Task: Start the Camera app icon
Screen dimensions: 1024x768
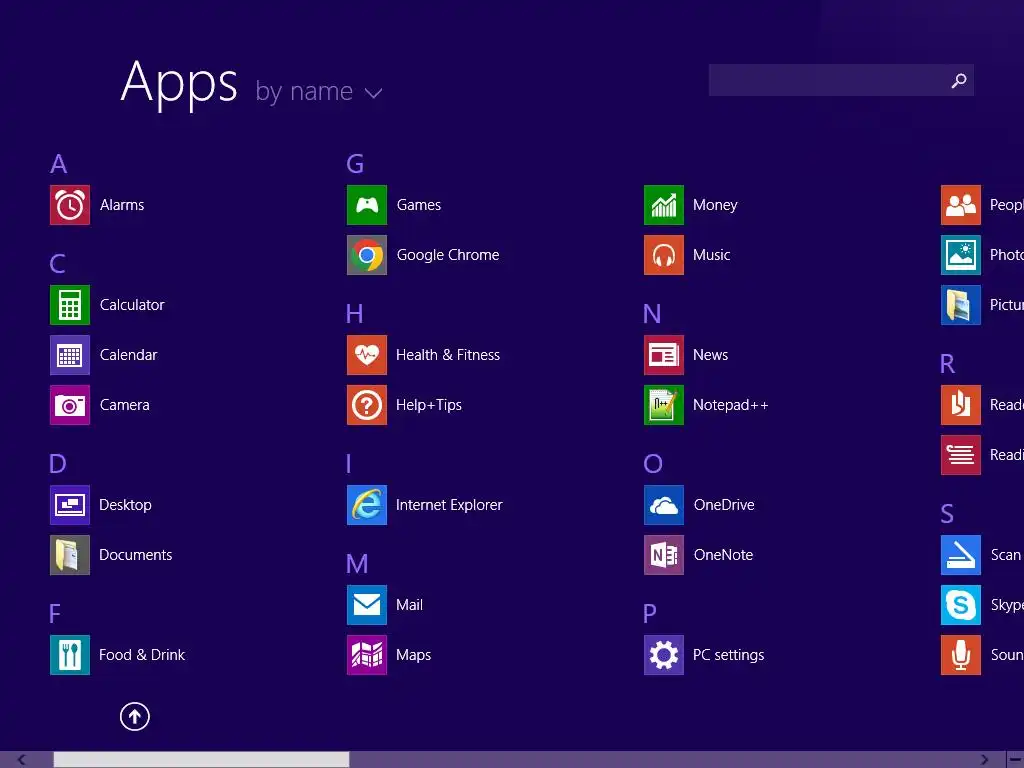Action: (70, 405)
